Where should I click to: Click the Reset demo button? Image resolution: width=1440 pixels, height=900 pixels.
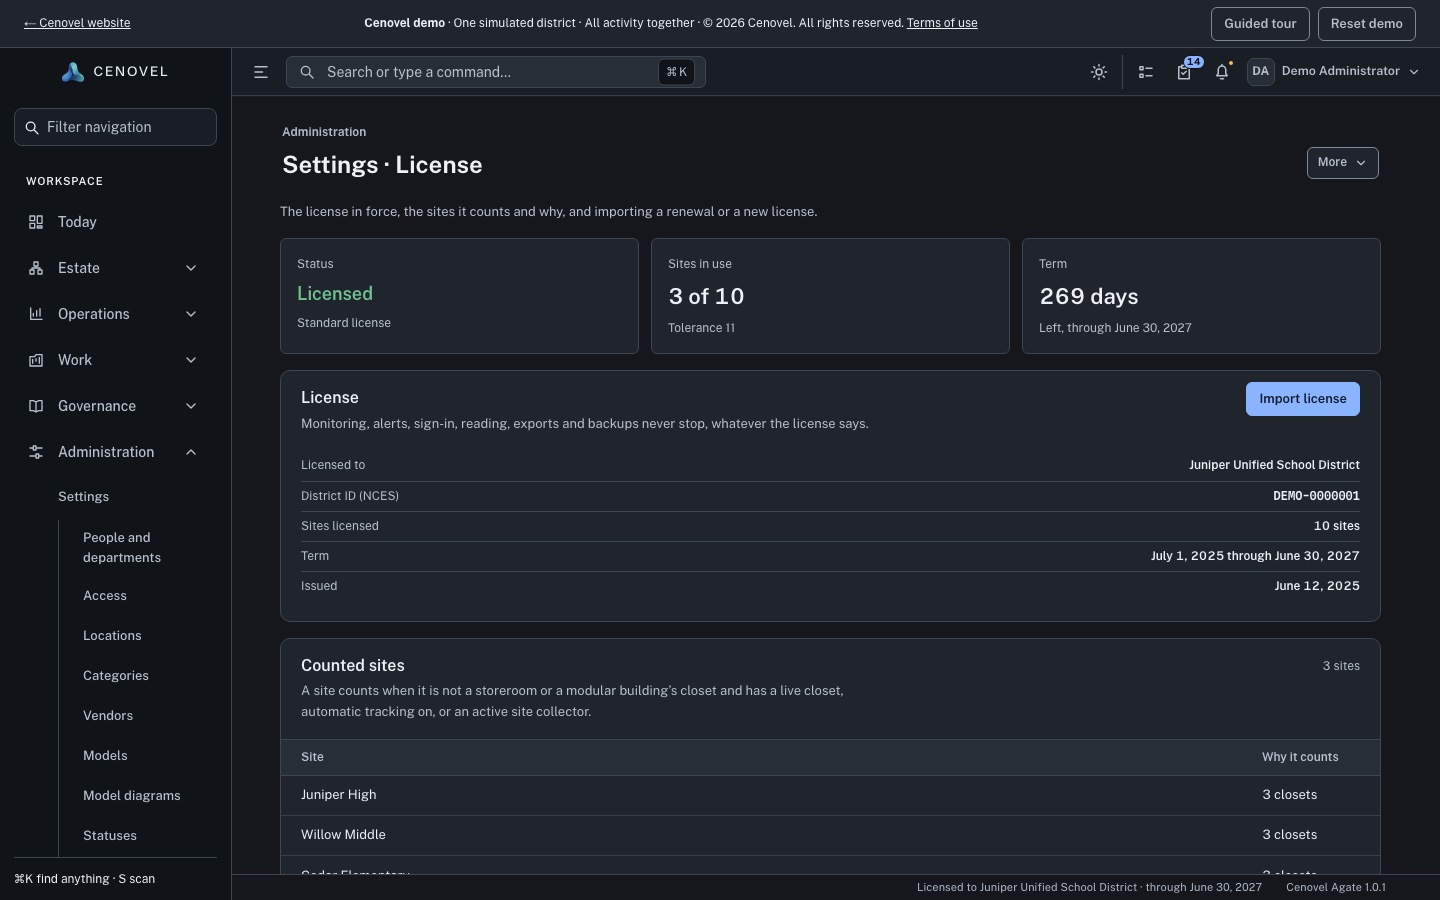coord(1366,24)
